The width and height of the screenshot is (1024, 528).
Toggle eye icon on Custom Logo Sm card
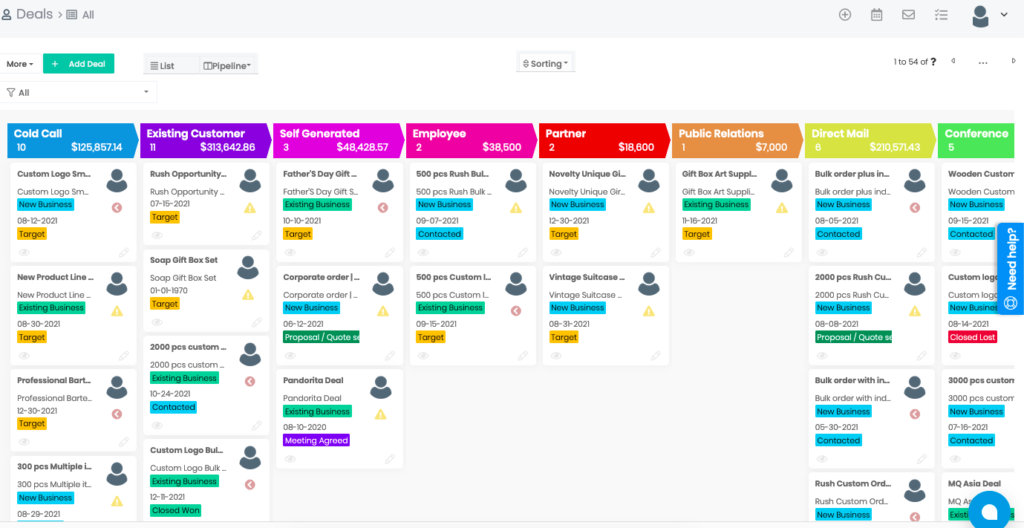(x=24, y=252)
